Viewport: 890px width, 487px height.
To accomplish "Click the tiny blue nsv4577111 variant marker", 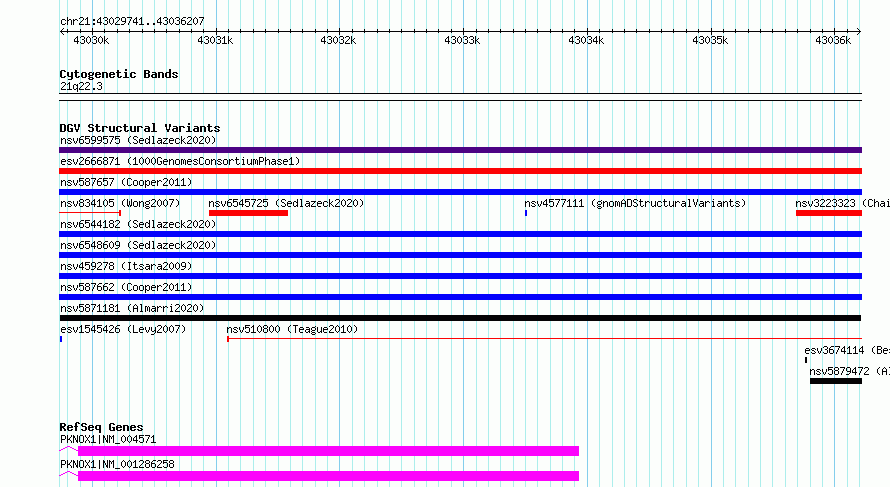I will [526, 213].
